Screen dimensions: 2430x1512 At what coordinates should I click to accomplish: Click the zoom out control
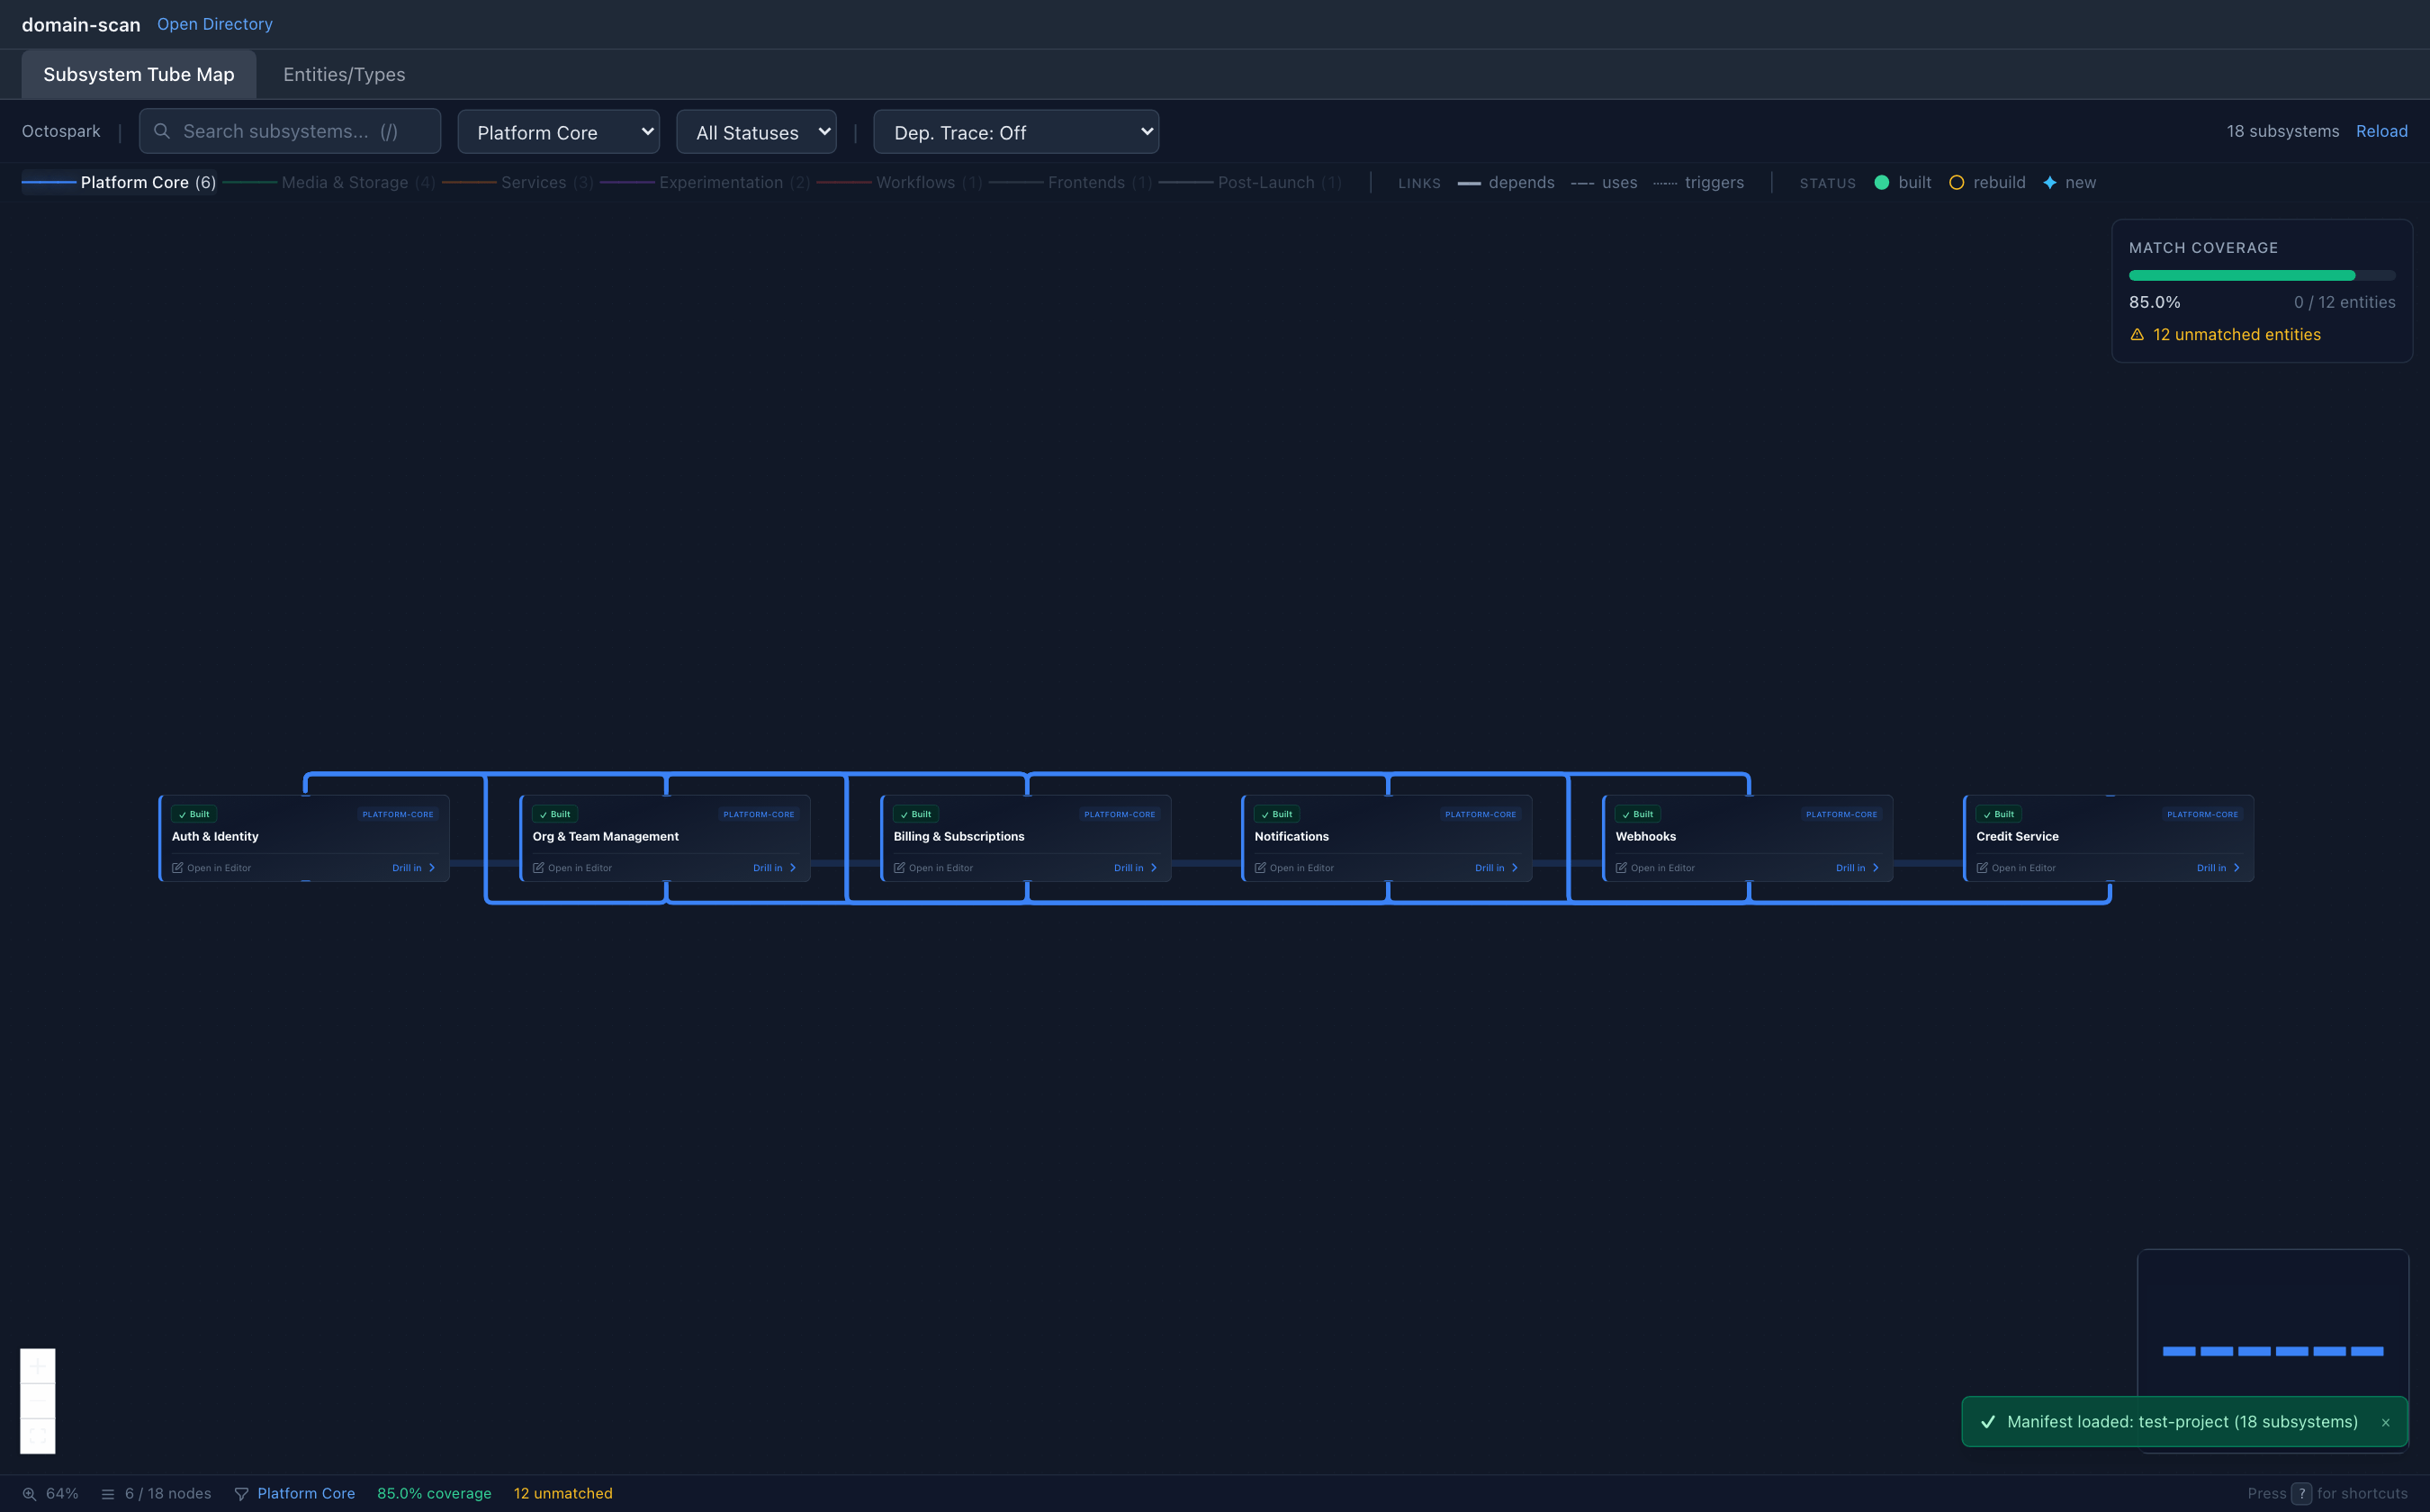point(38,1401)
